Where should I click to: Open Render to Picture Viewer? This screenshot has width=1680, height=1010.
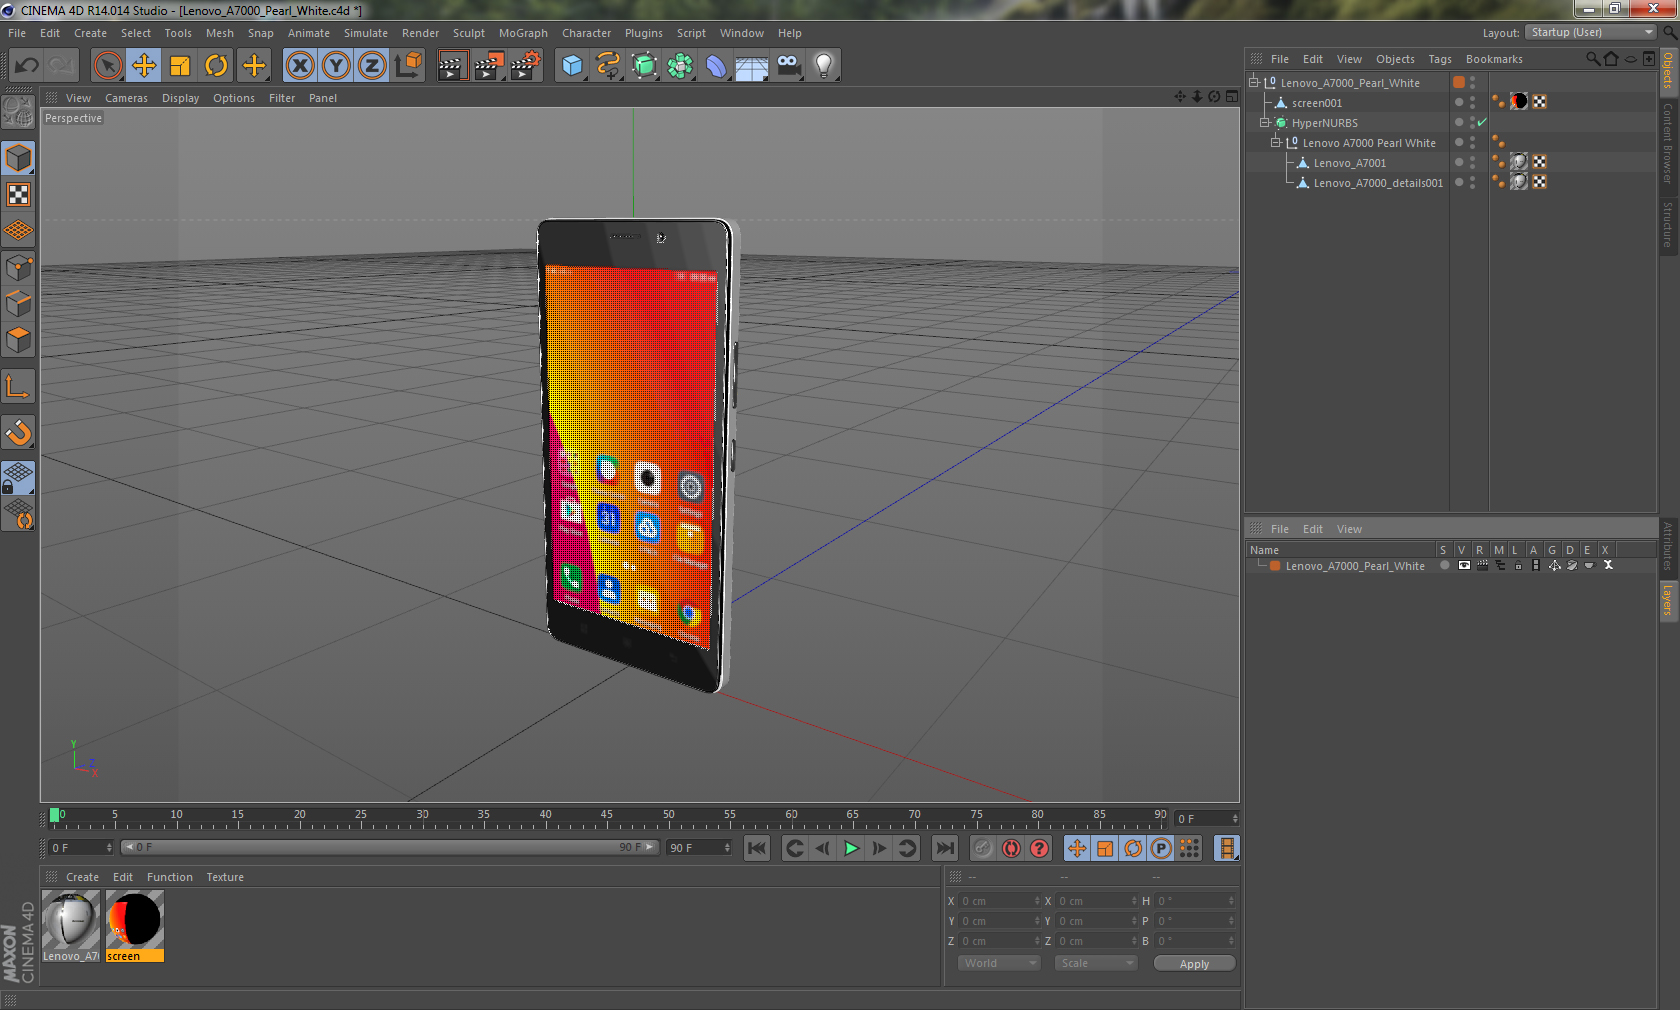coord(489,66)
